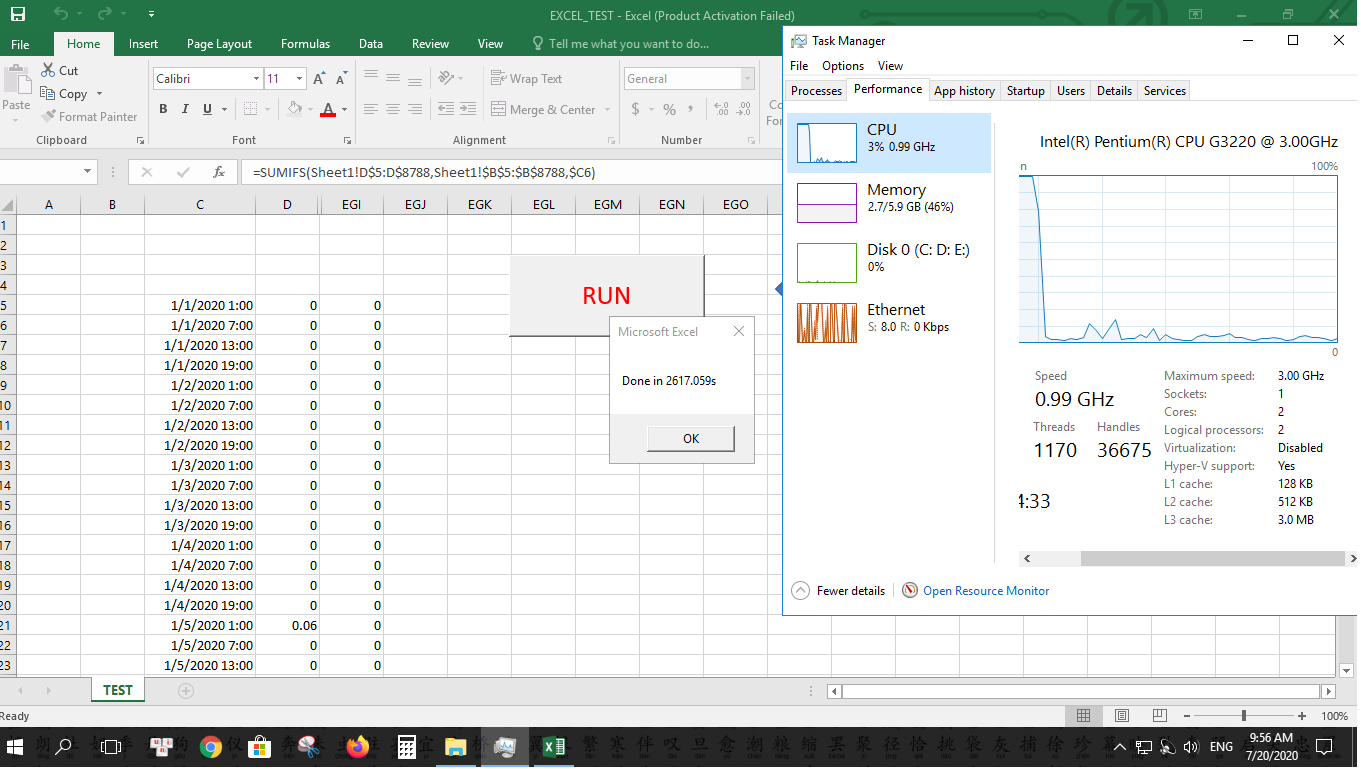Click Increase Decimal in the Number group
This screenshot has height=769, width=1361.
722,109
